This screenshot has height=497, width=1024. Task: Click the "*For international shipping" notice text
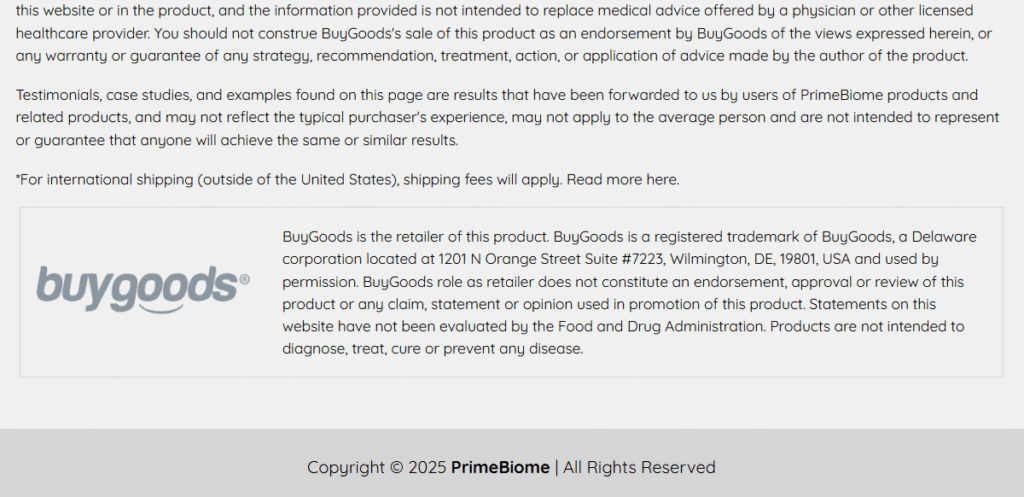(x=105, y=180)
